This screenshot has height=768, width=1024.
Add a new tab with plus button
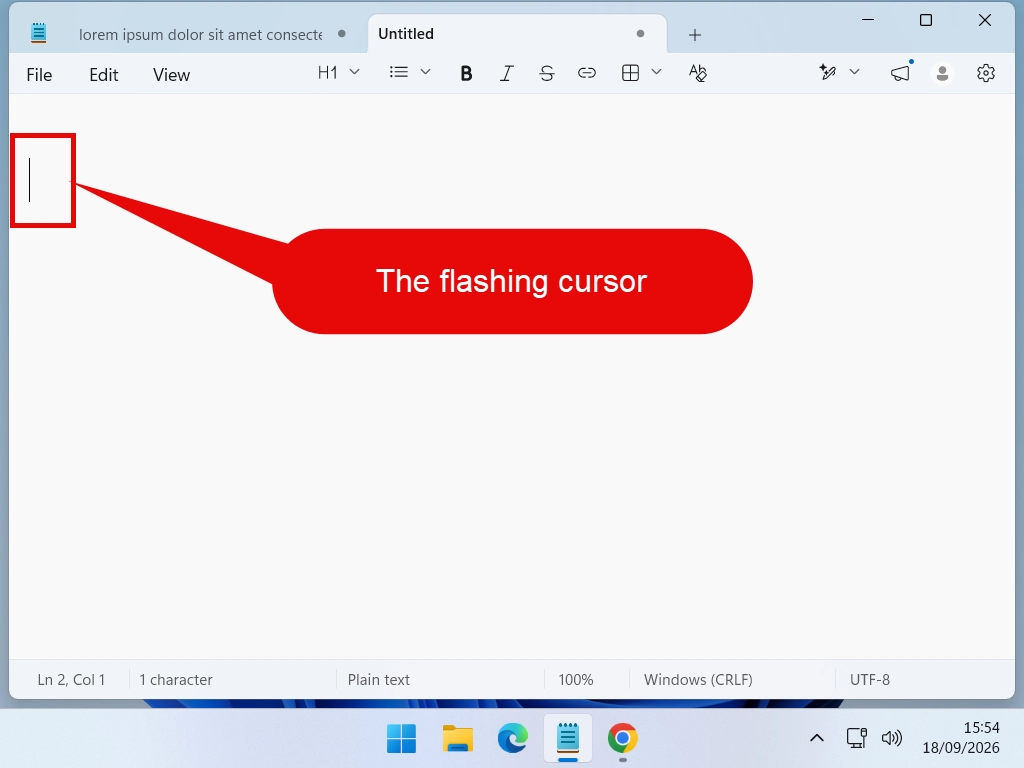tap(695, 35)
